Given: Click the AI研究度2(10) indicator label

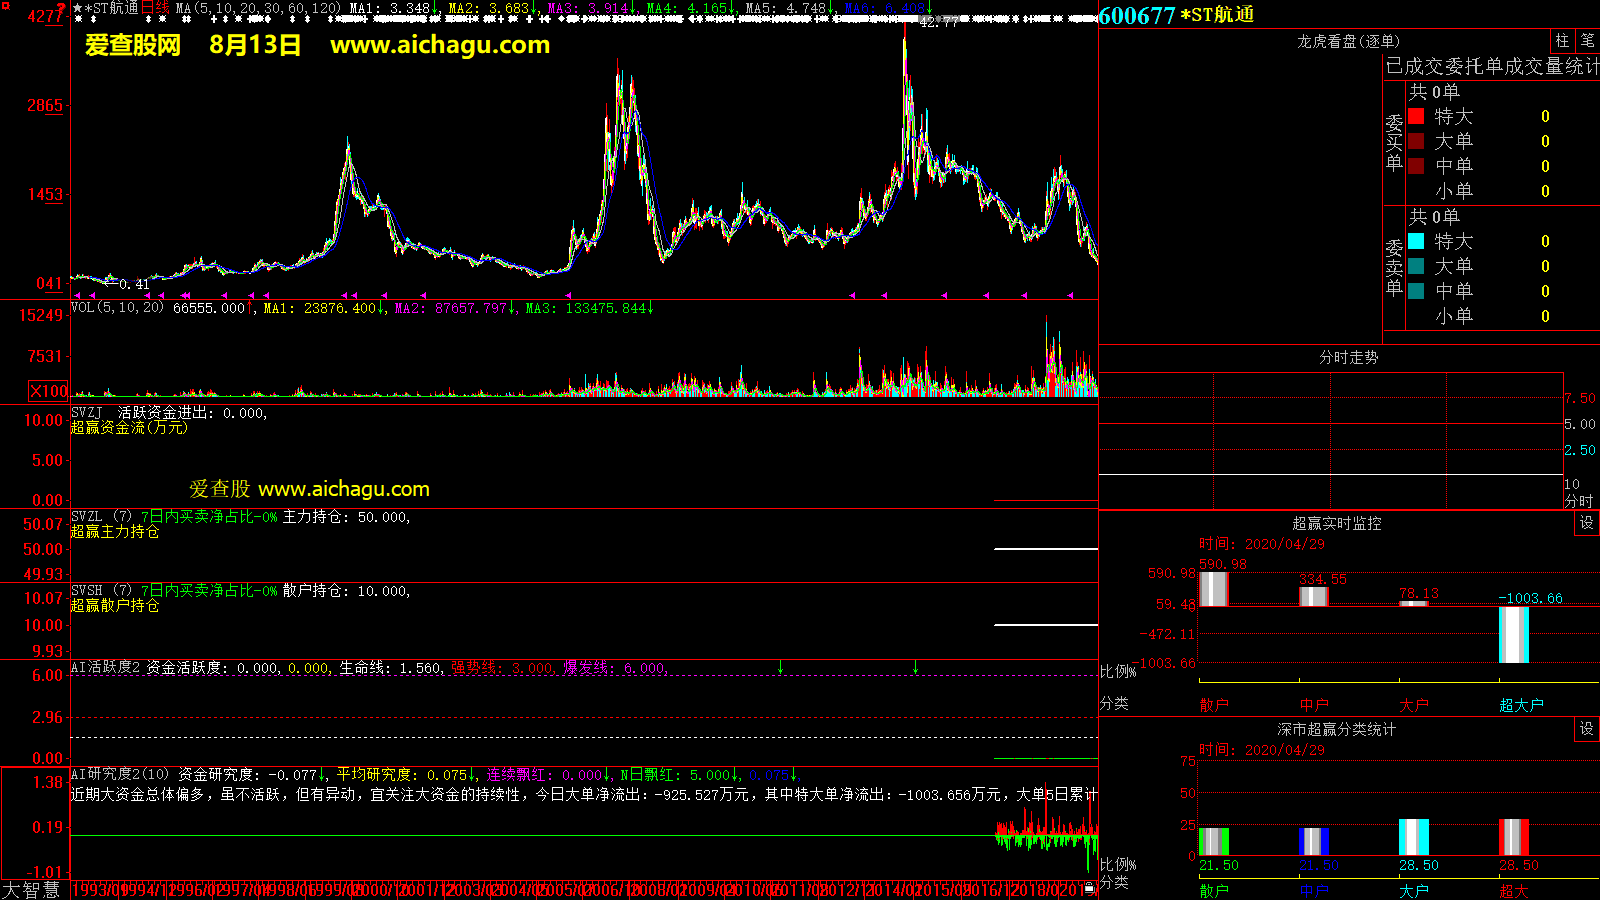Looking at the screenshot, I should click(x=120, y=774).
